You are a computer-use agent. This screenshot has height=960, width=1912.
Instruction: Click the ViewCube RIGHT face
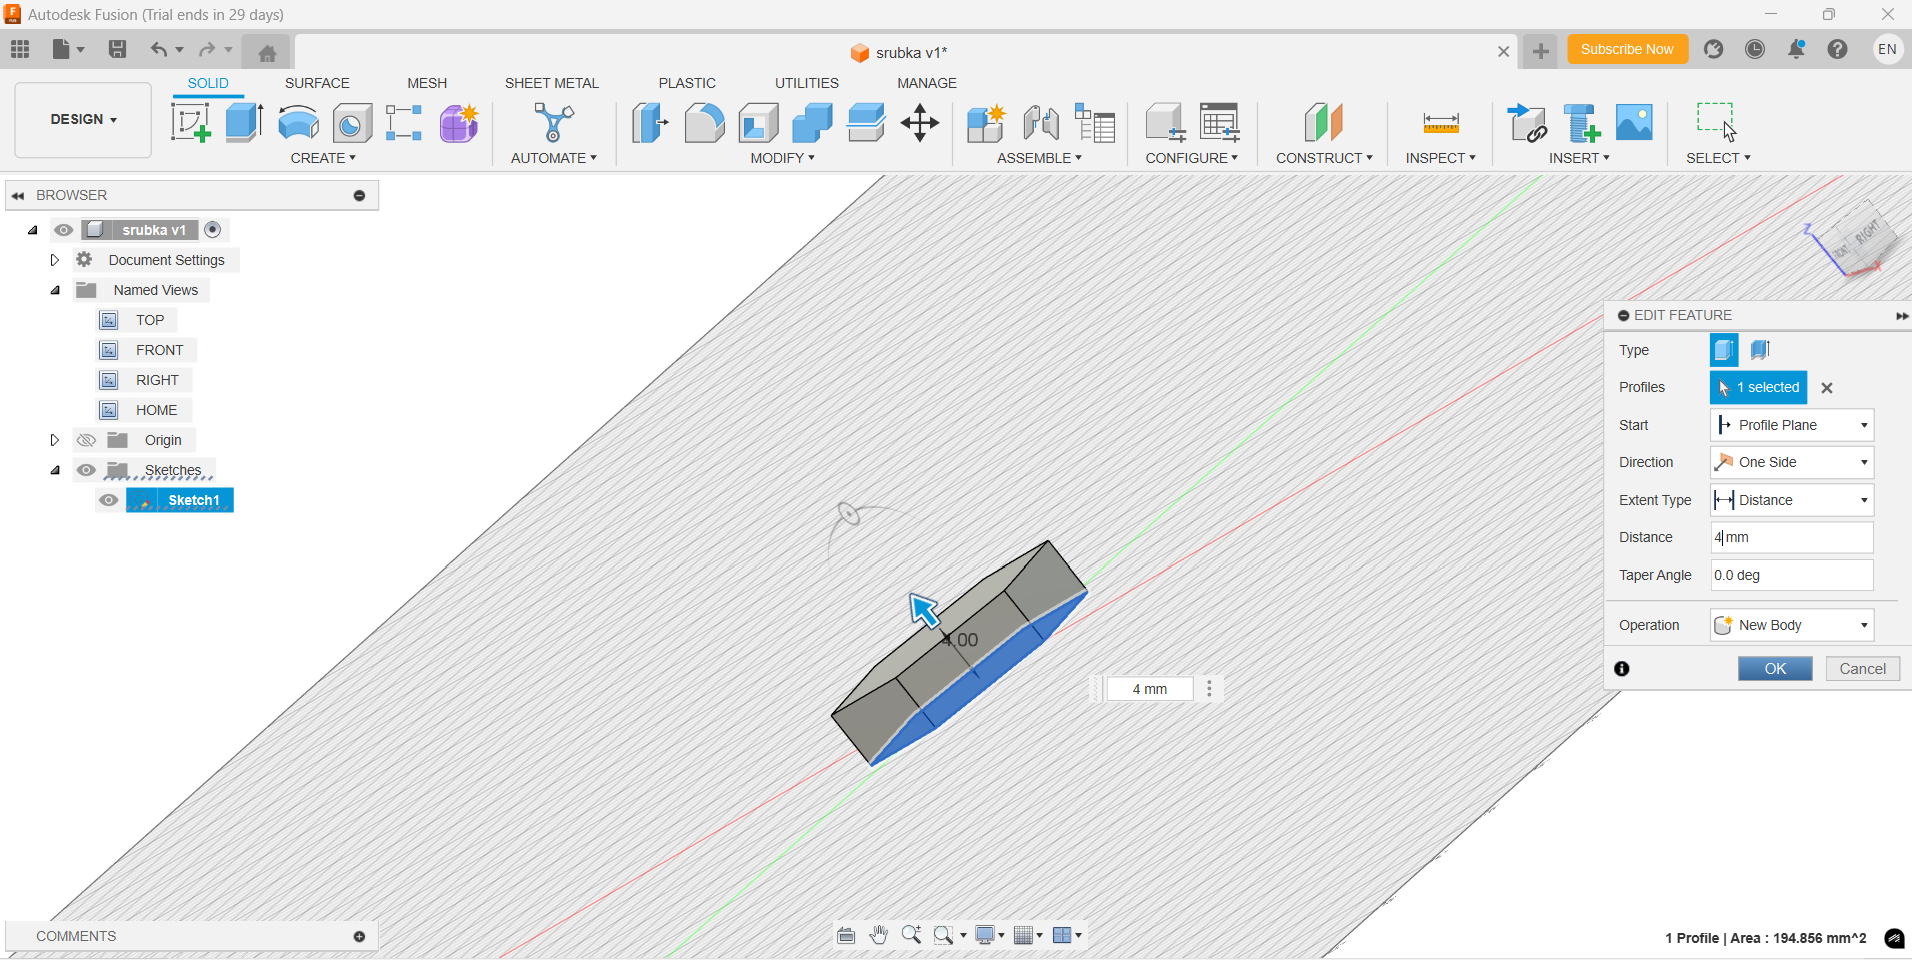pos(1866,232)
